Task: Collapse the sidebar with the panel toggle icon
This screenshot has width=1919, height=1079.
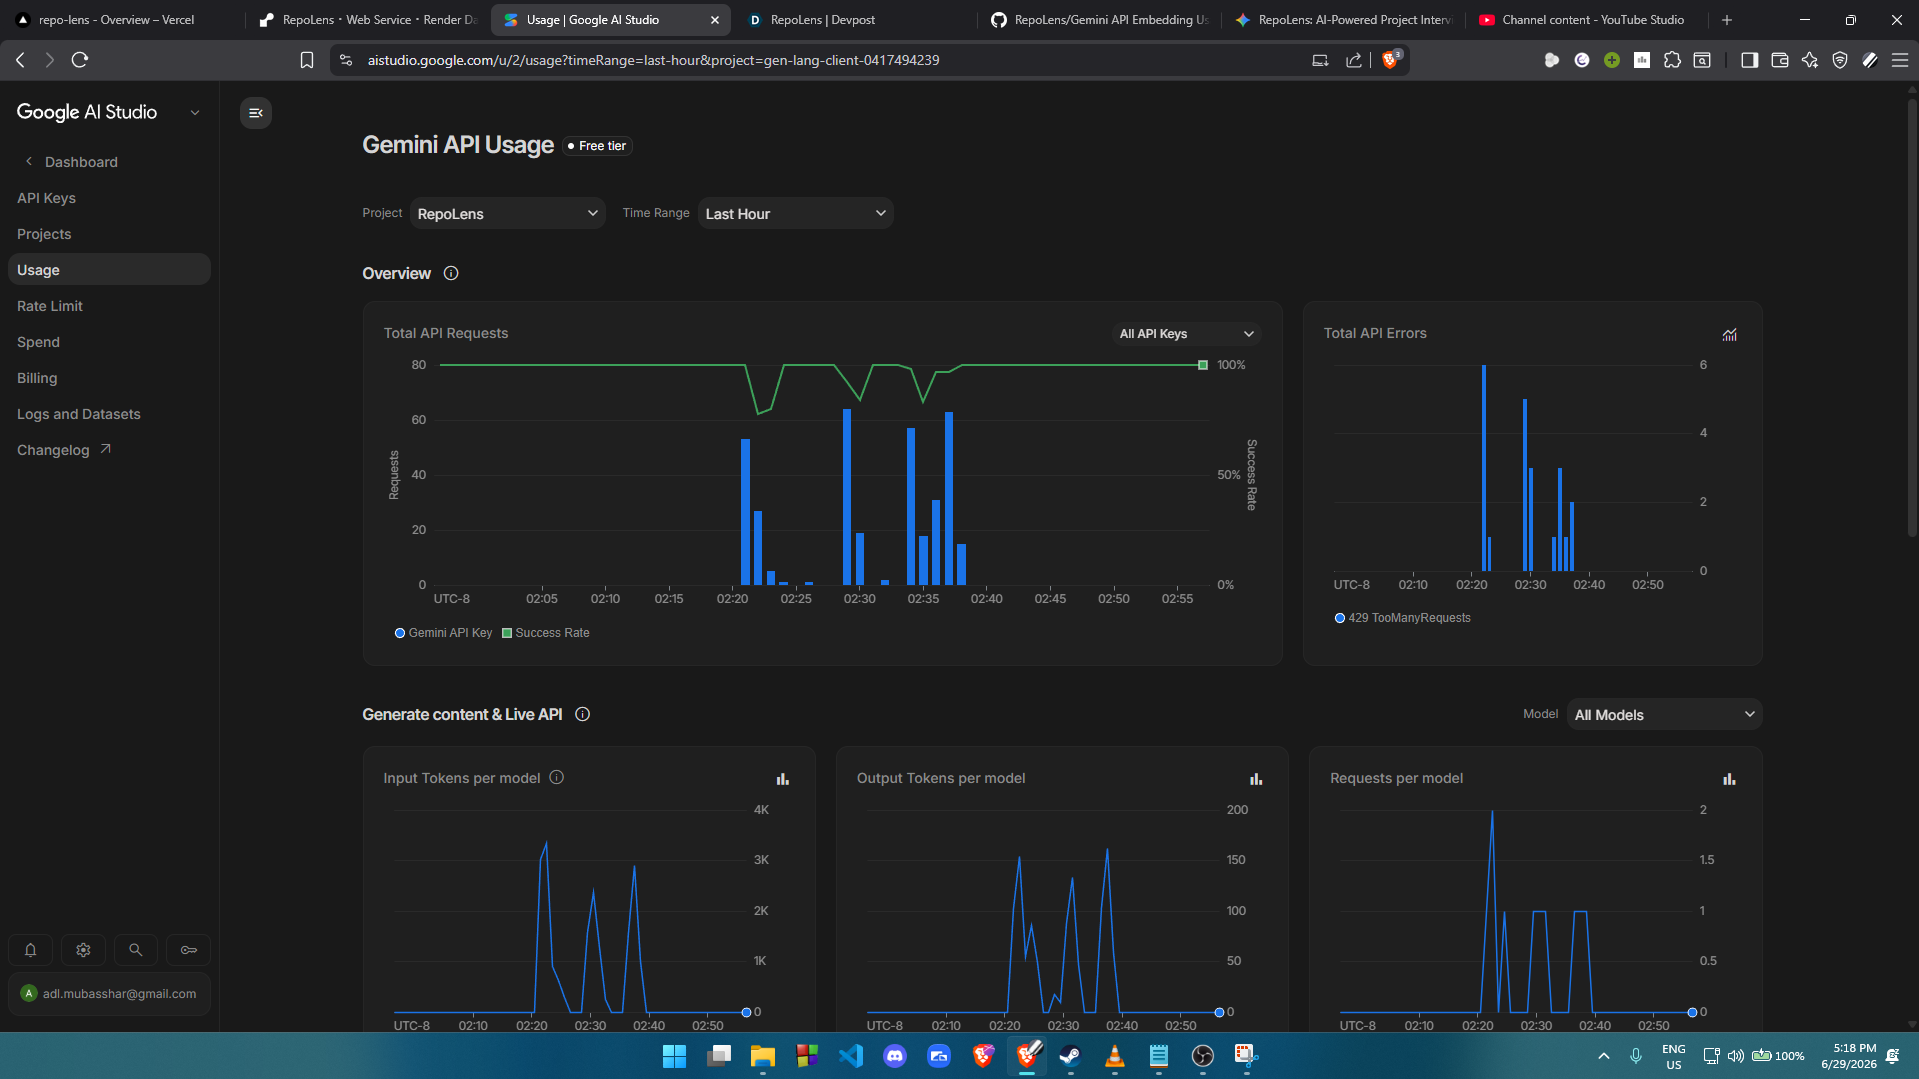Action: click(x=256, y=113)
